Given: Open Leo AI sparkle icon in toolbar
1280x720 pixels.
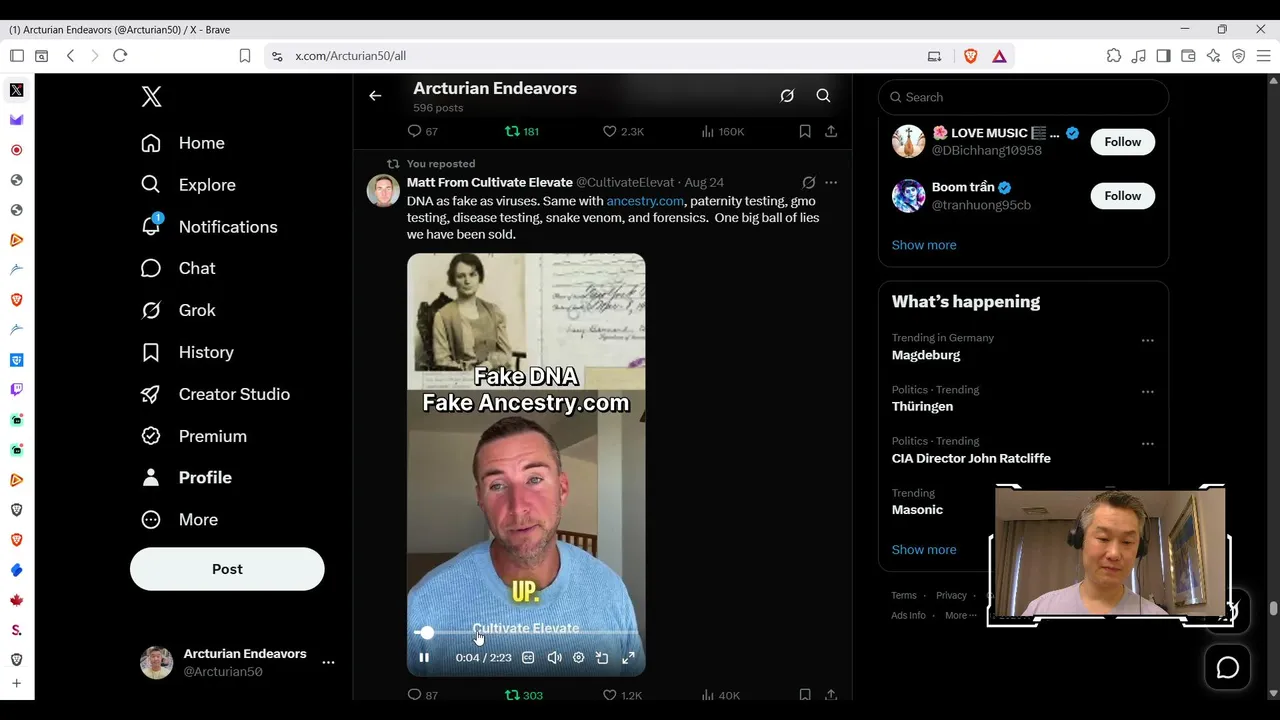Looking at the screenshot, I should point(1213,56).
